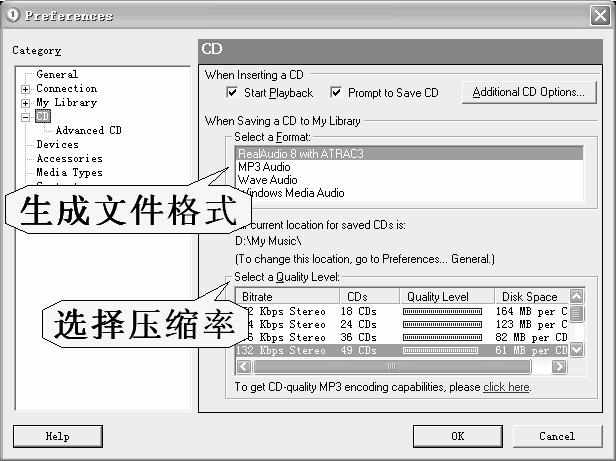
Task: Choose RealAudio 8 with ATRAC3 format
Action: point(409,153)
